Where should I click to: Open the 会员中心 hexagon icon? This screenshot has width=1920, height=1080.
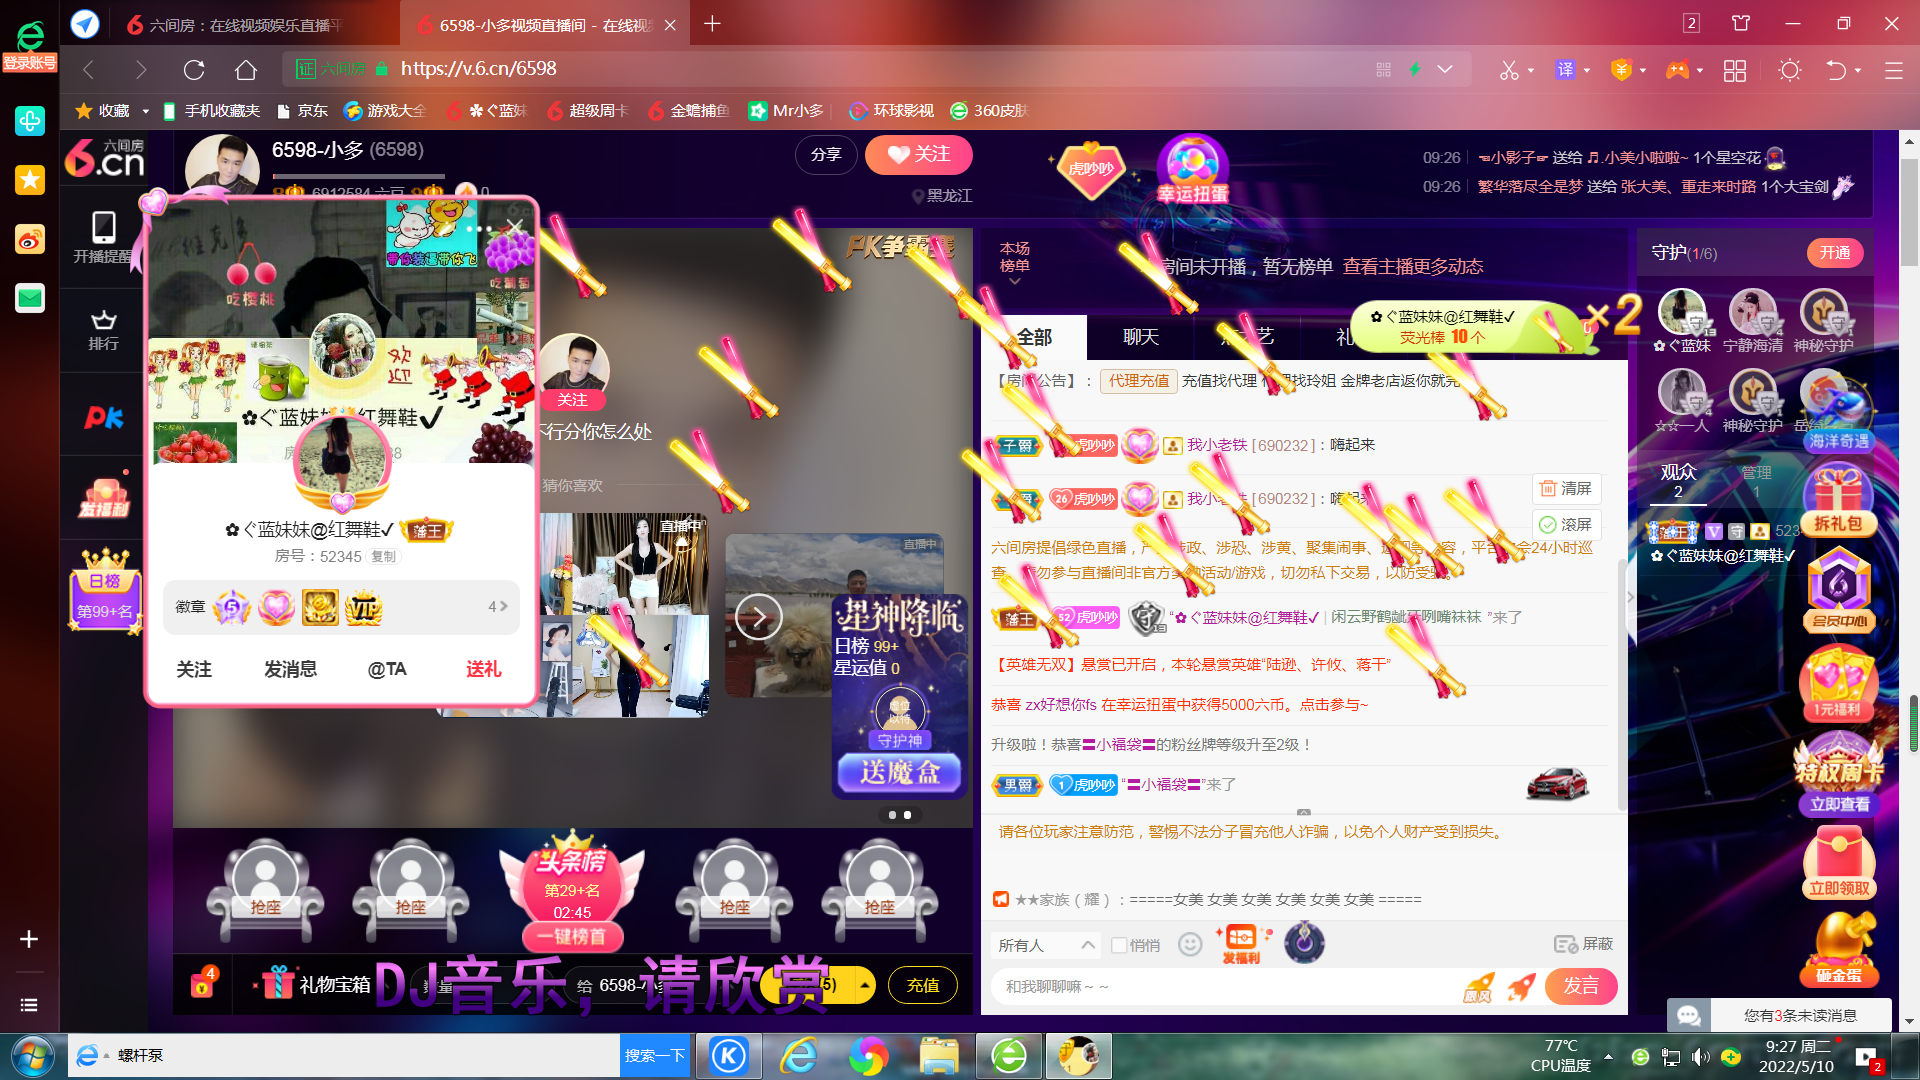tap(1839, 591)
